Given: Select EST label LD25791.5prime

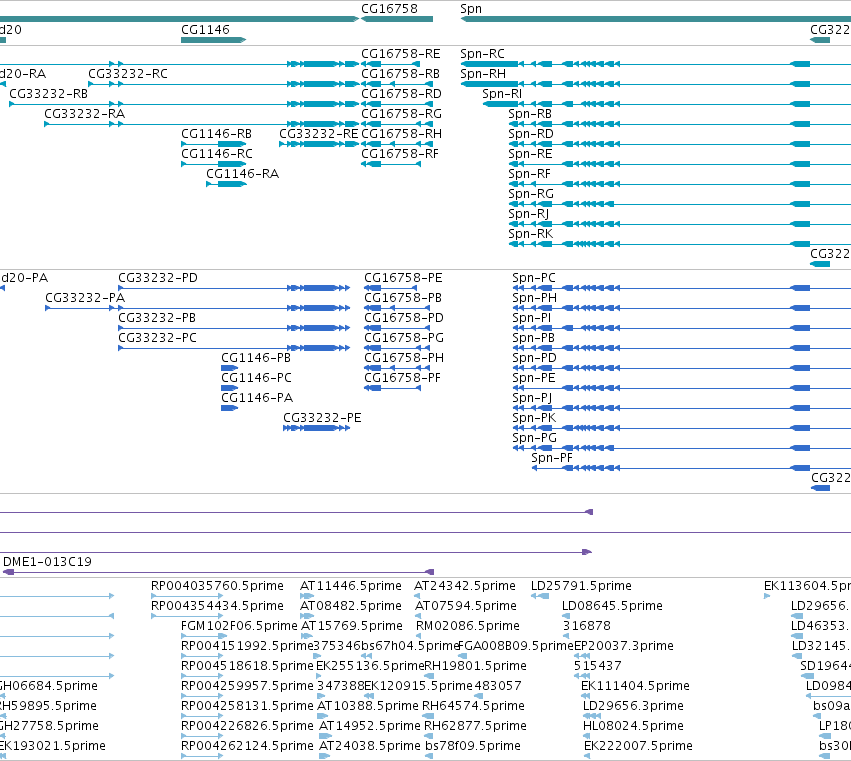Looking at the screenshot, I should 581,586.
